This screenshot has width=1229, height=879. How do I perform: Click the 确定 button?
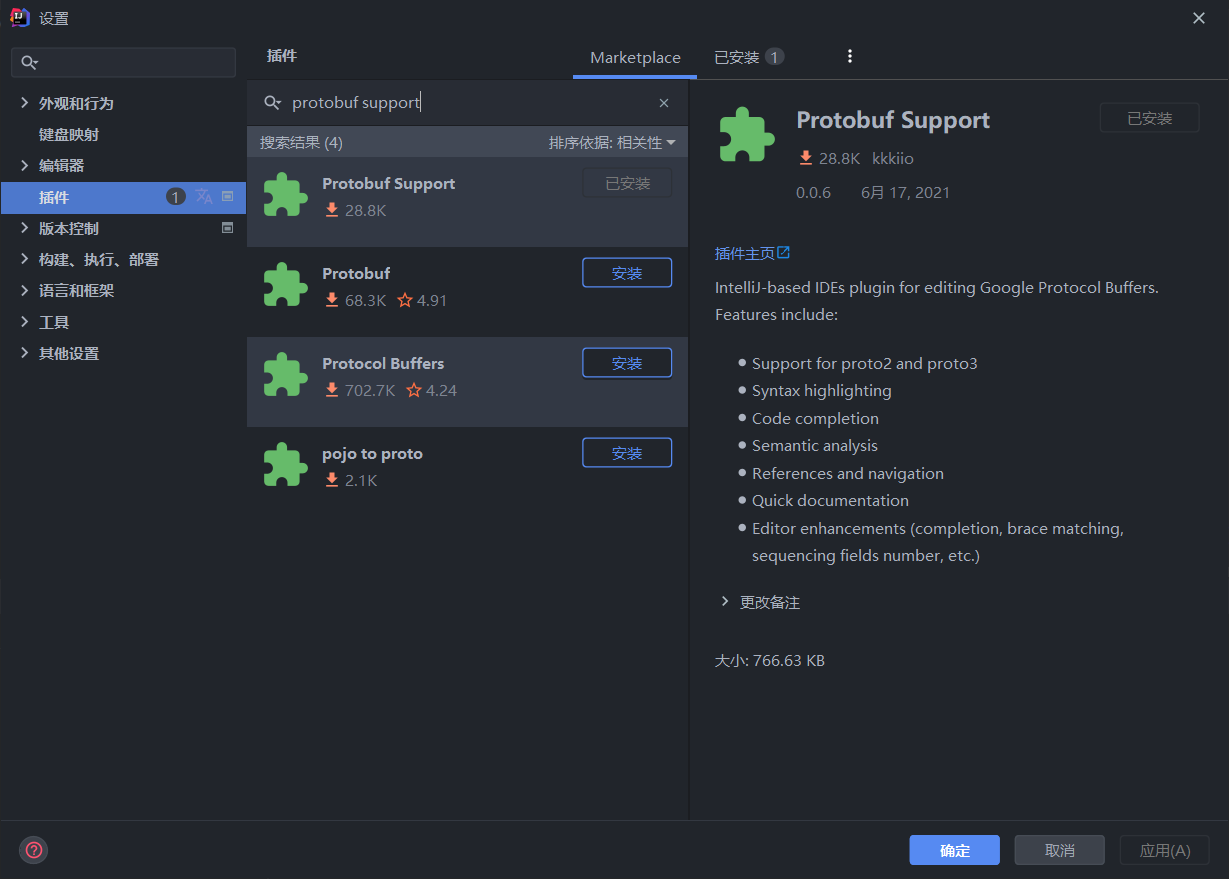pyautogui.click(x=954, y=850)
